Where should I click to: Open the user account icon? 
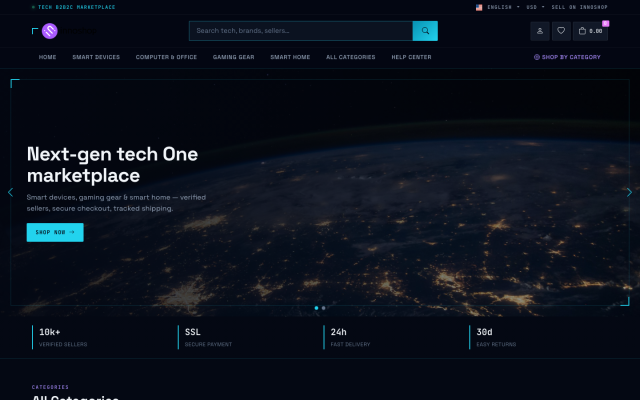[x=540, y=31]
